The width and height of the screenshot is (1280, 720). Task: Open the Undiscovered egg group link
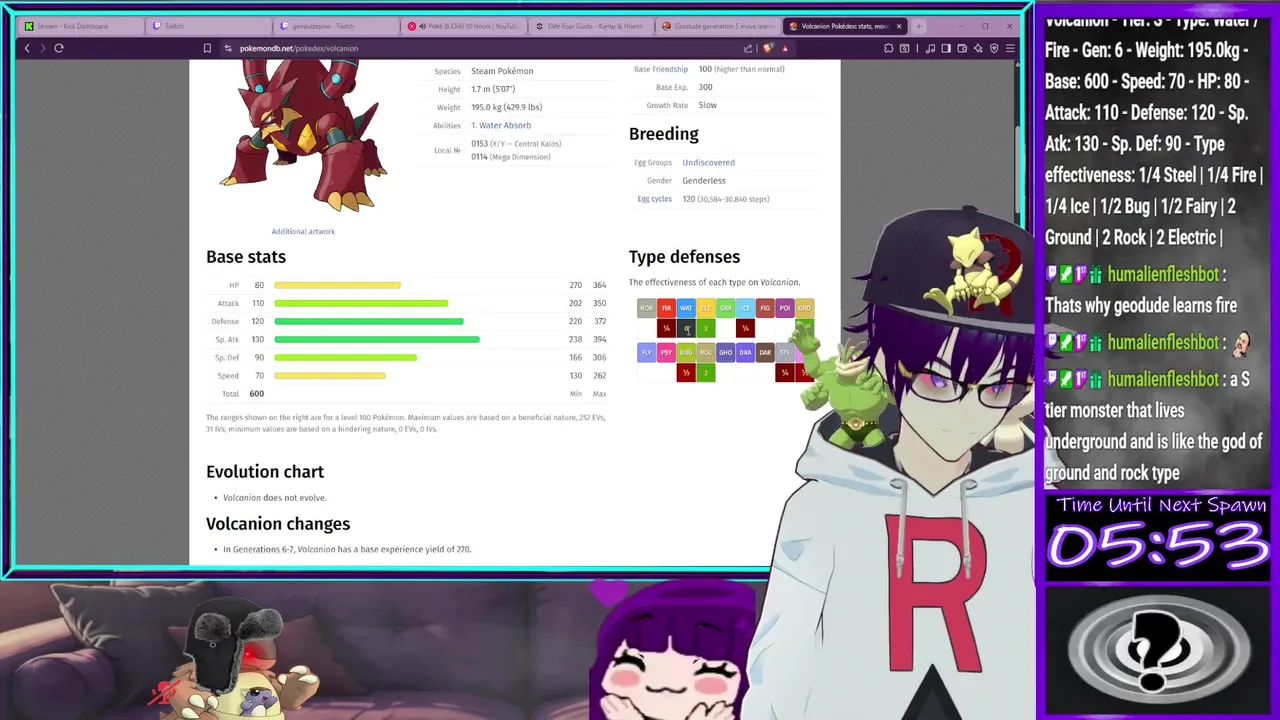point(708,162)
